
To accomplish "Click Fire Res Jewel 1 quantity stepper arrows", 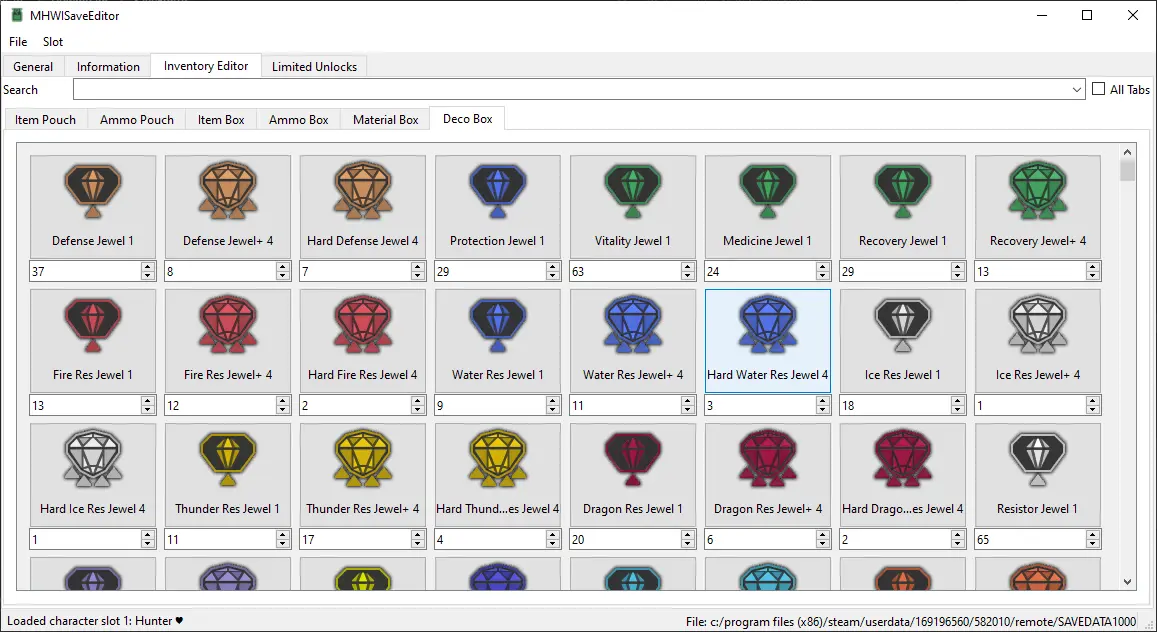I will click(148, 406).
